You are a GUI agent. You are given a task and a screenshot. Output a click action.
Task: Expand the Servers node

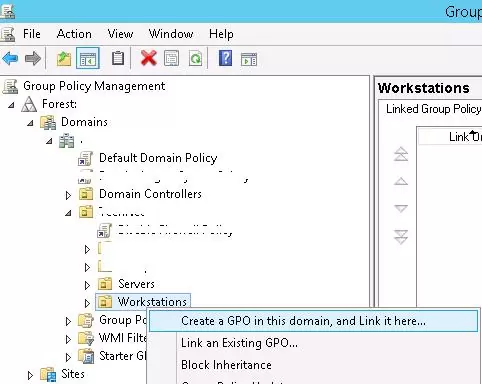click(87, 285)
